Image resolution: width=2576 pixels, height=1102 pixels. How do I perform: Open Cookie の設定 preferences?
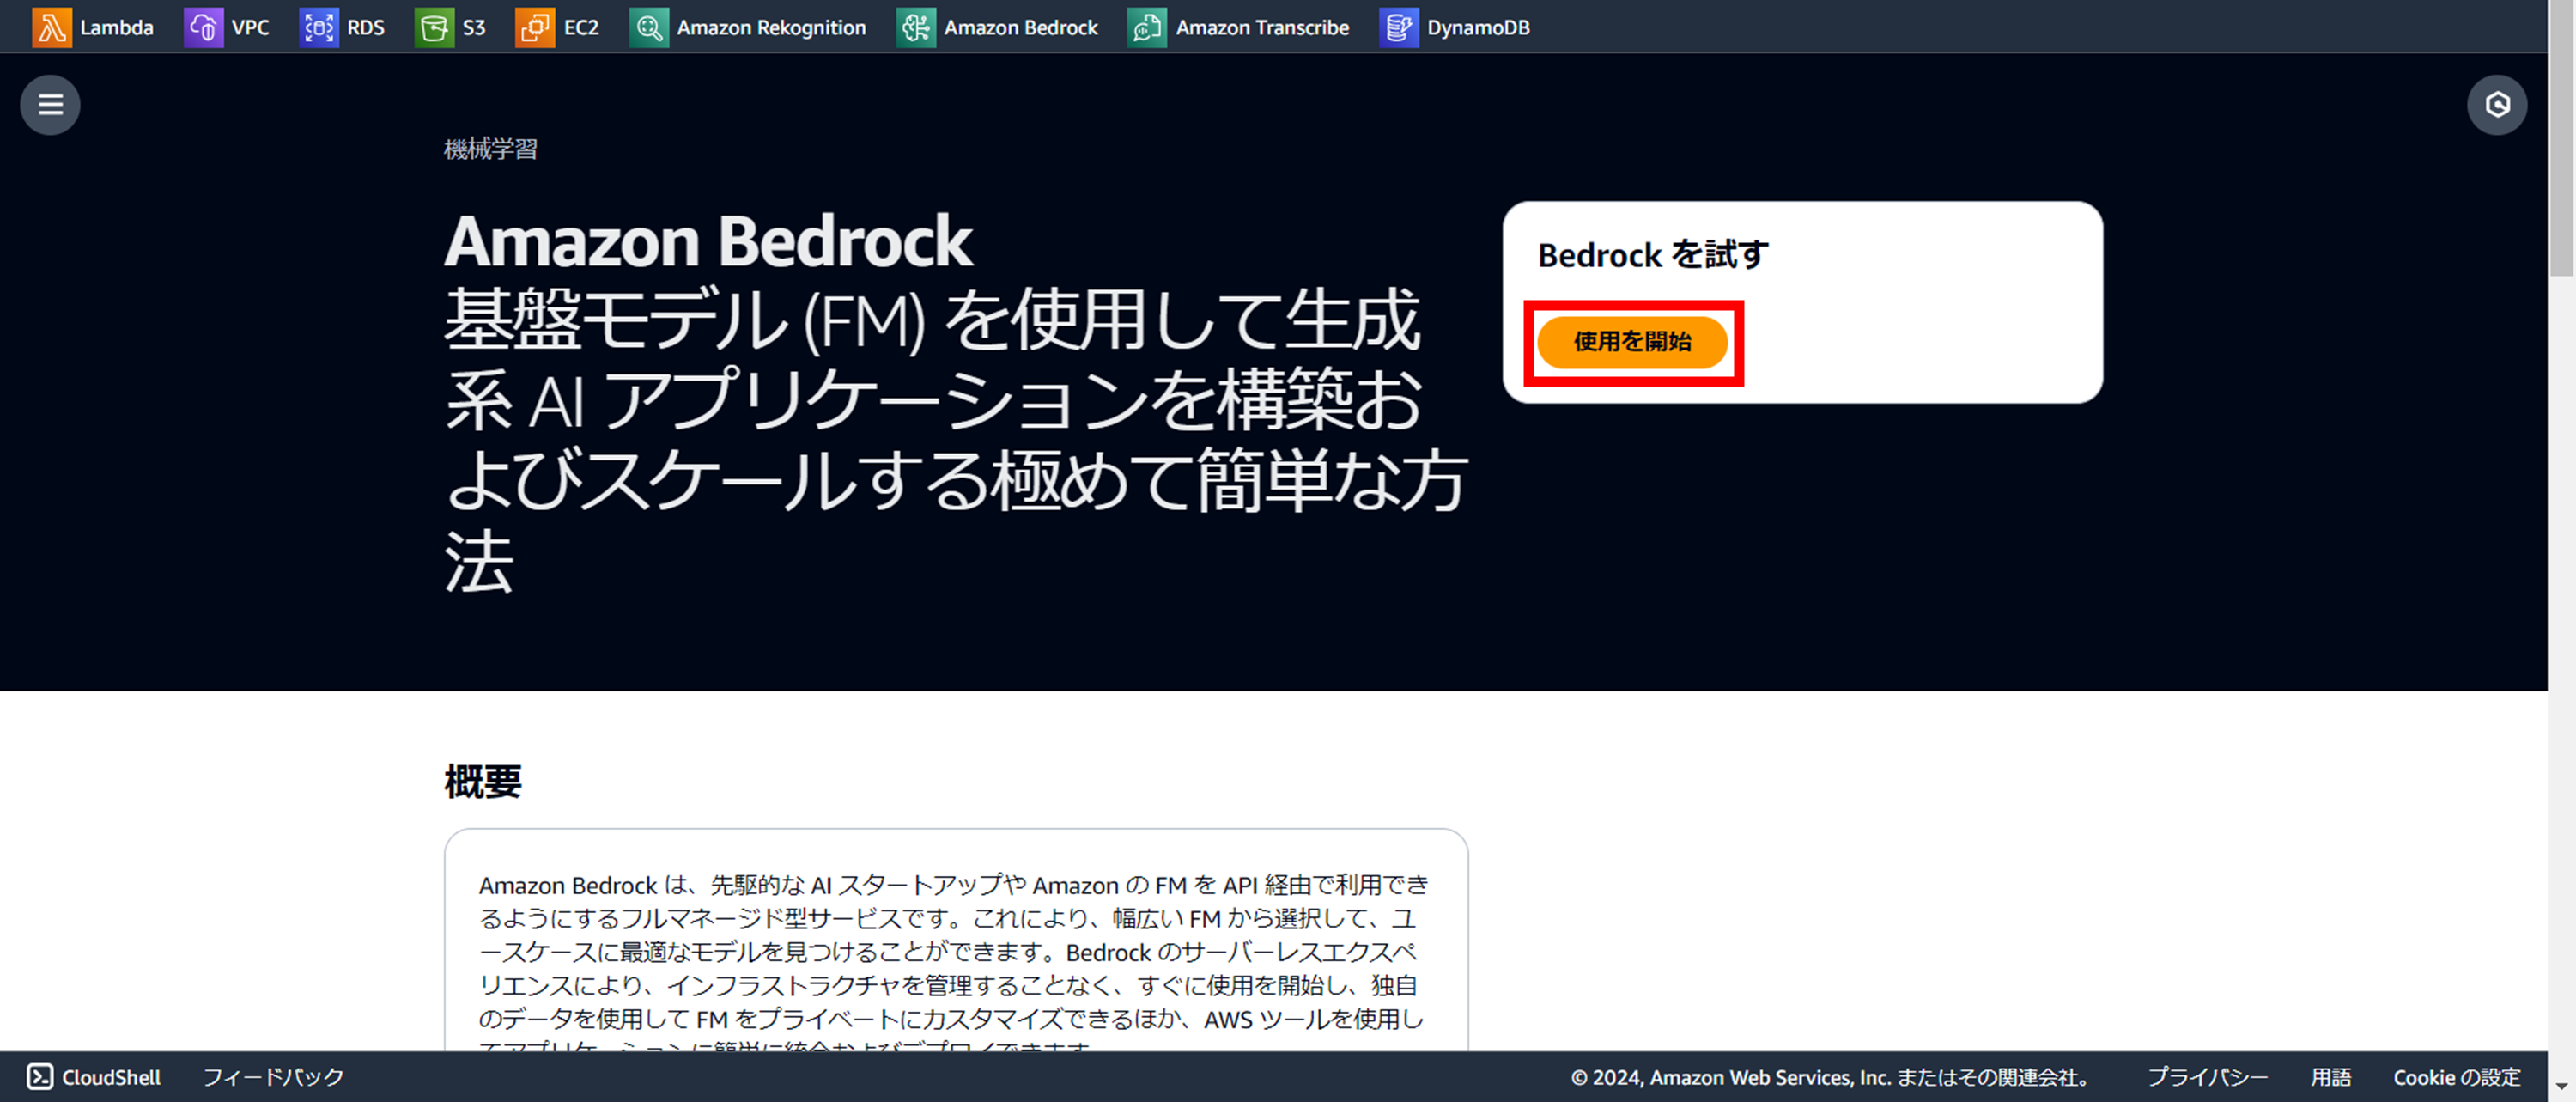click(x=2456, y=1077)
